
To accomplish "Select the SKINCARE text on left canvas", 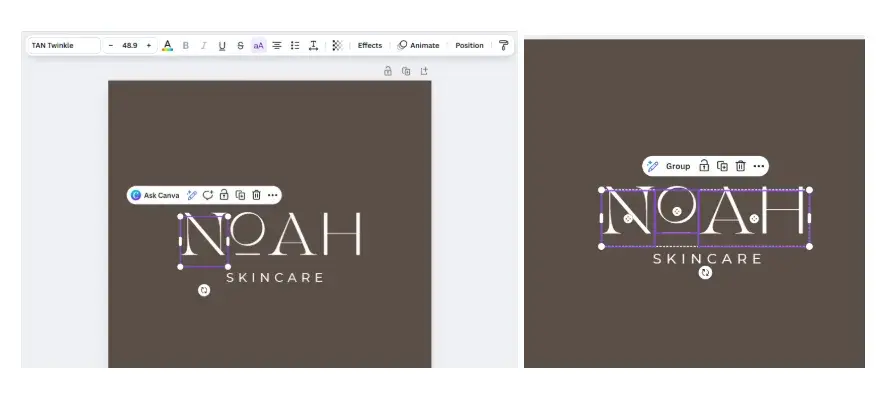I will click(275, 278).
